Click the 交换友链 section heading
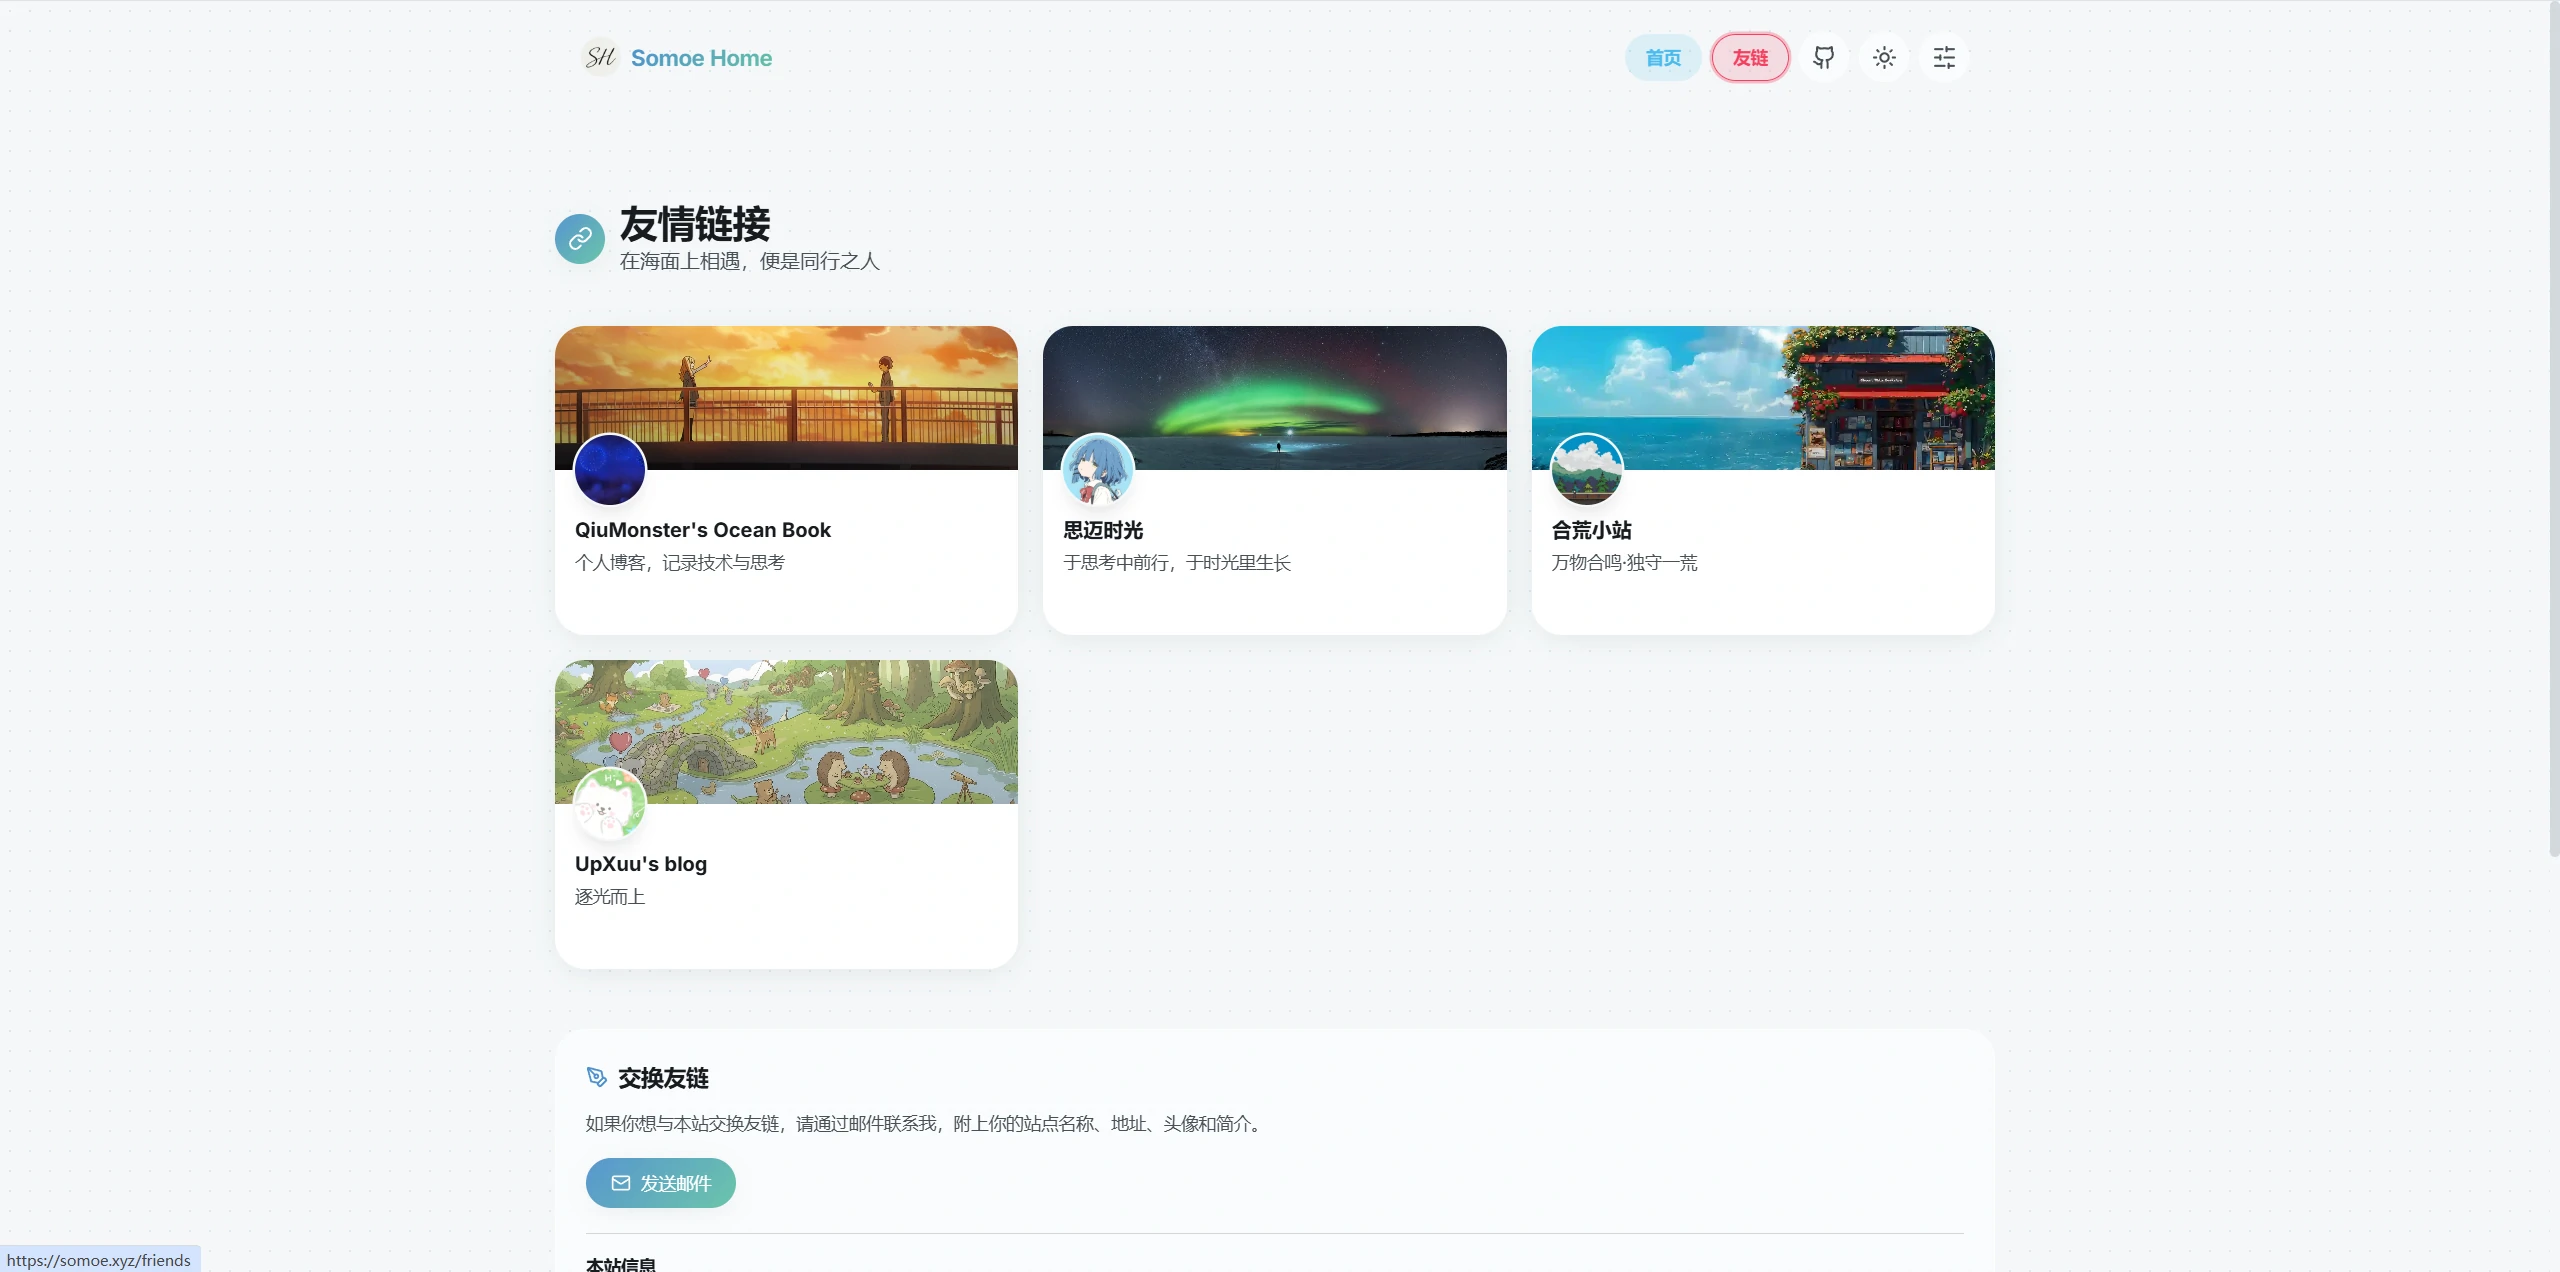This screenshot has height=1272, width=2560. coord(663,1078)
